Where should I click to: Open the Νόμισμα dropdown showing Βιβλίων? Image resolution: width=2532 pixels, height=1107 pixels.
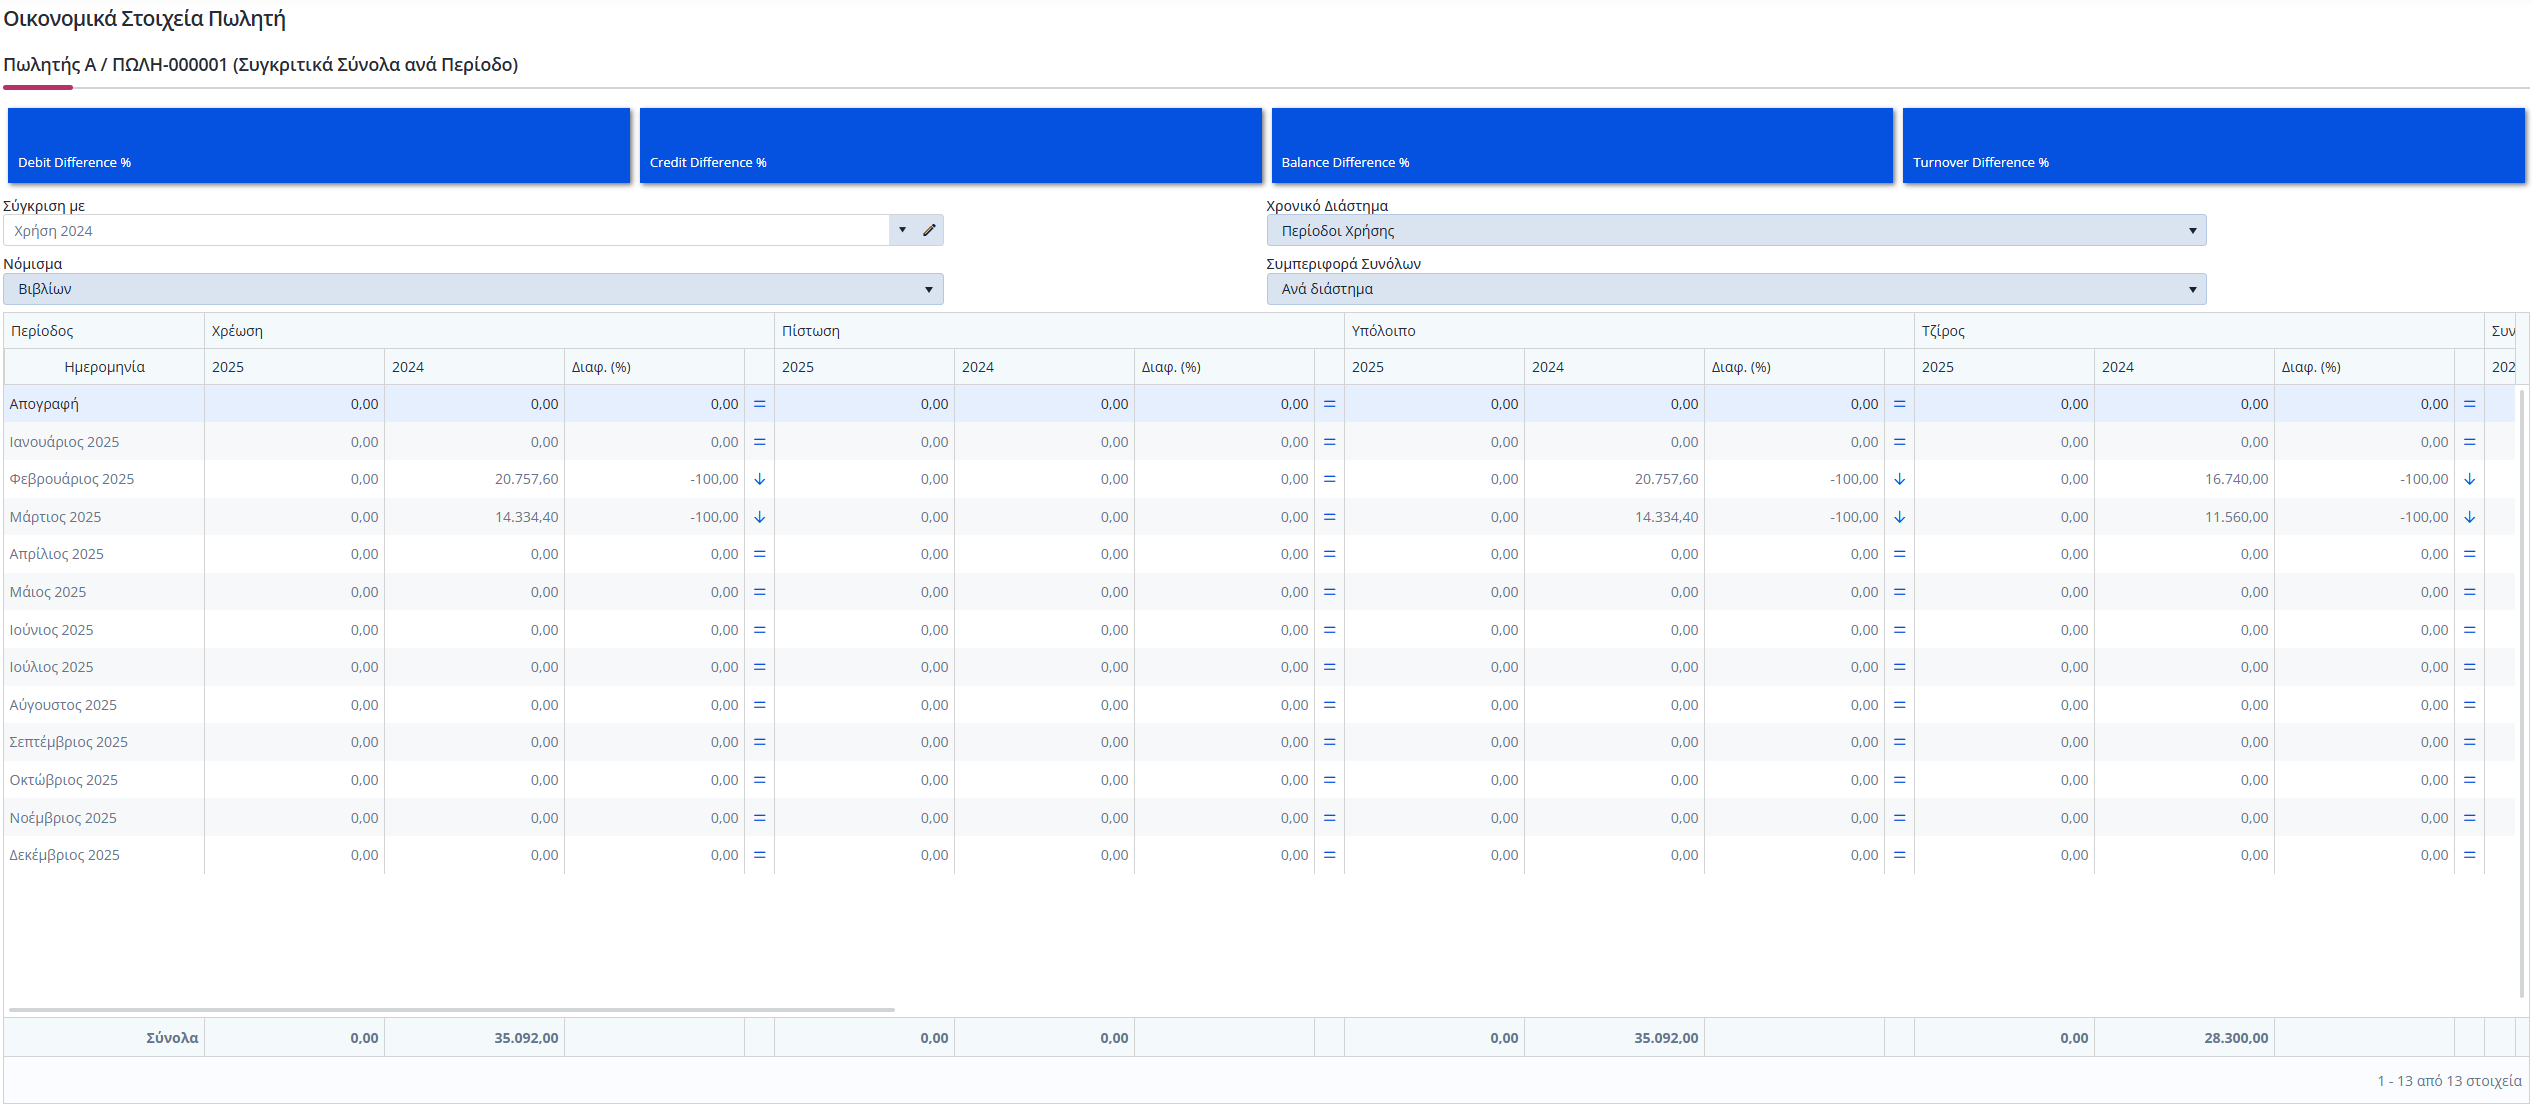473,289
